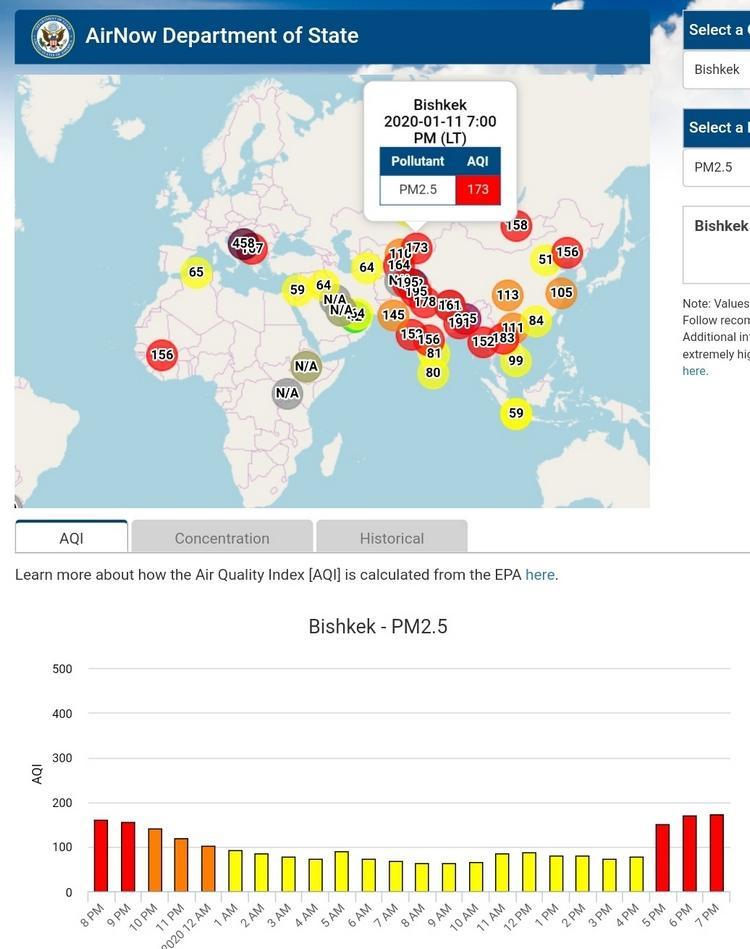Image resolution: width=750 pixels, height=949 pixels.
Task: Select the AQI tab
Action: 71,538
